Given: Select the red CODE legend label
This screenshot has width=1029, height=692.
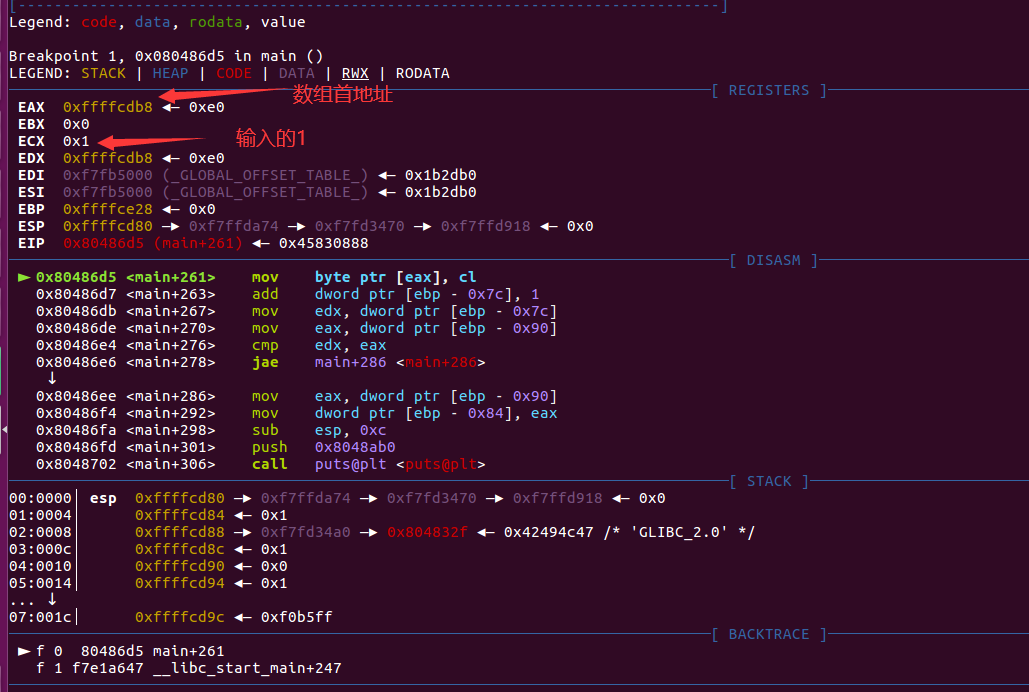Looking at the screenshot, I should [x=234, y=74].
